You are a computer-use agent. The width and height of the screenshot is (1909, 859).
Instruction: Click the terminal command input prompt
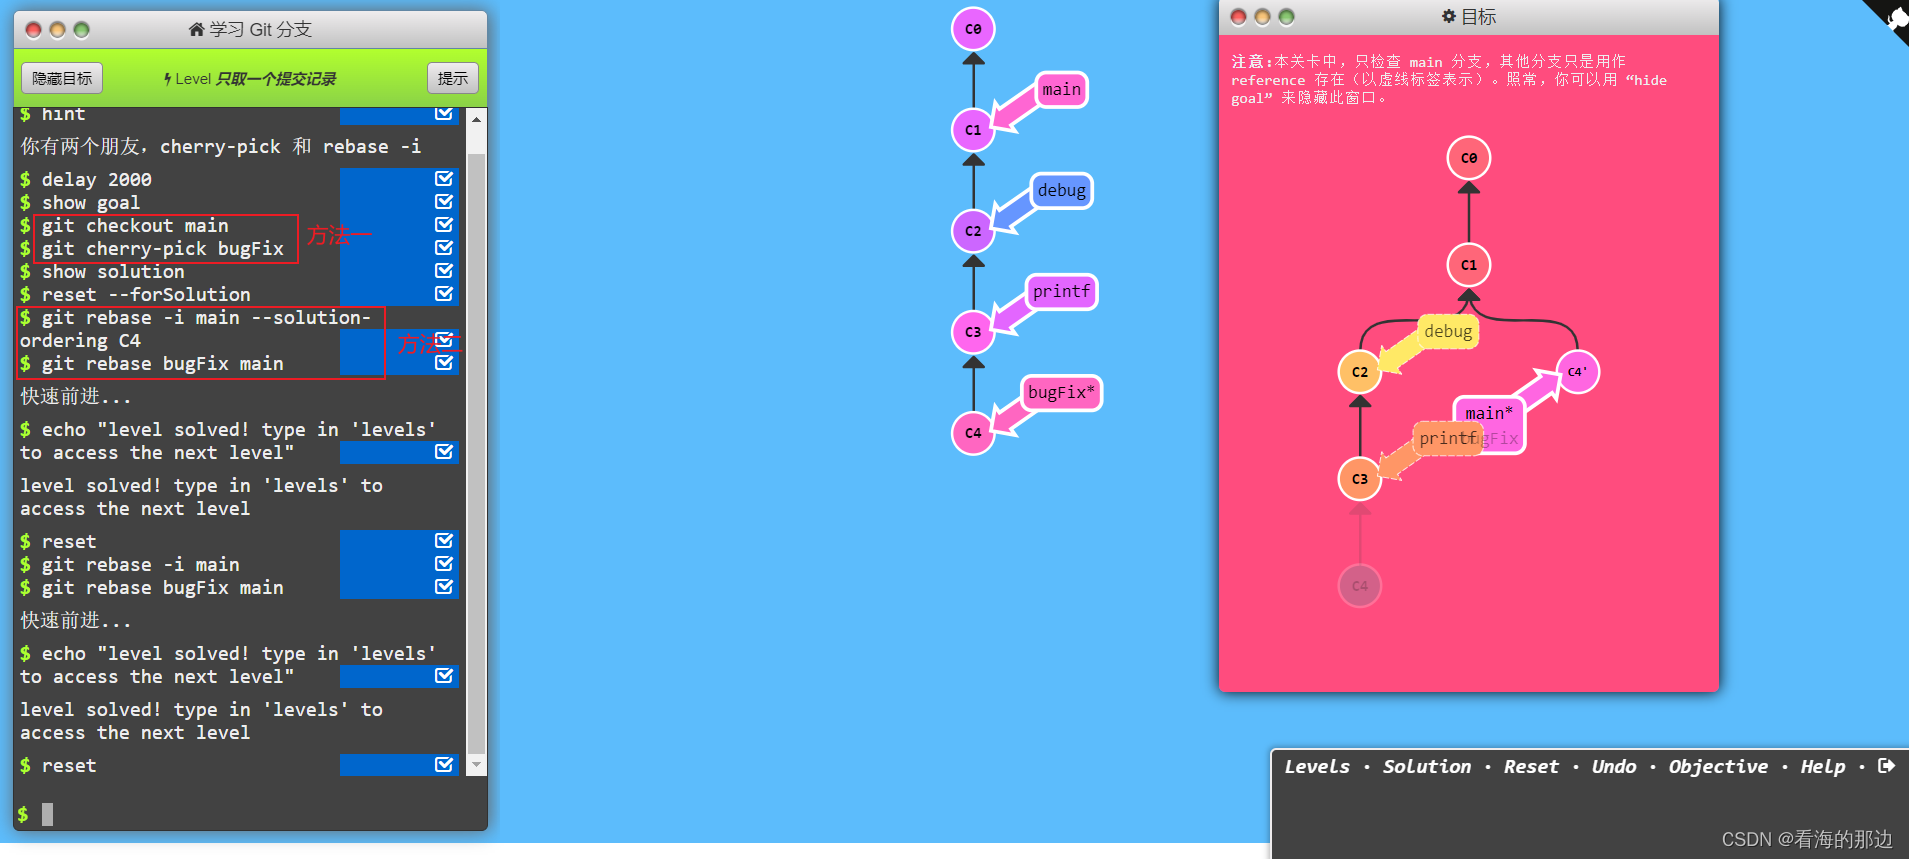pos(47,814)
